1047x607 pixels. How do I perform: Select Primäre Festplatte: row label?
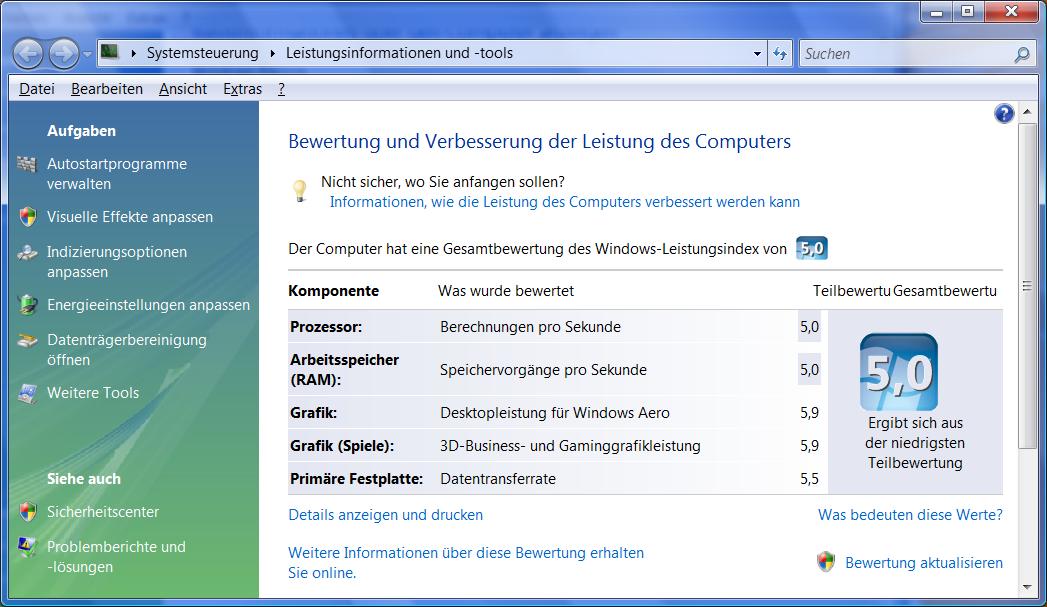(x=357, y=479)
